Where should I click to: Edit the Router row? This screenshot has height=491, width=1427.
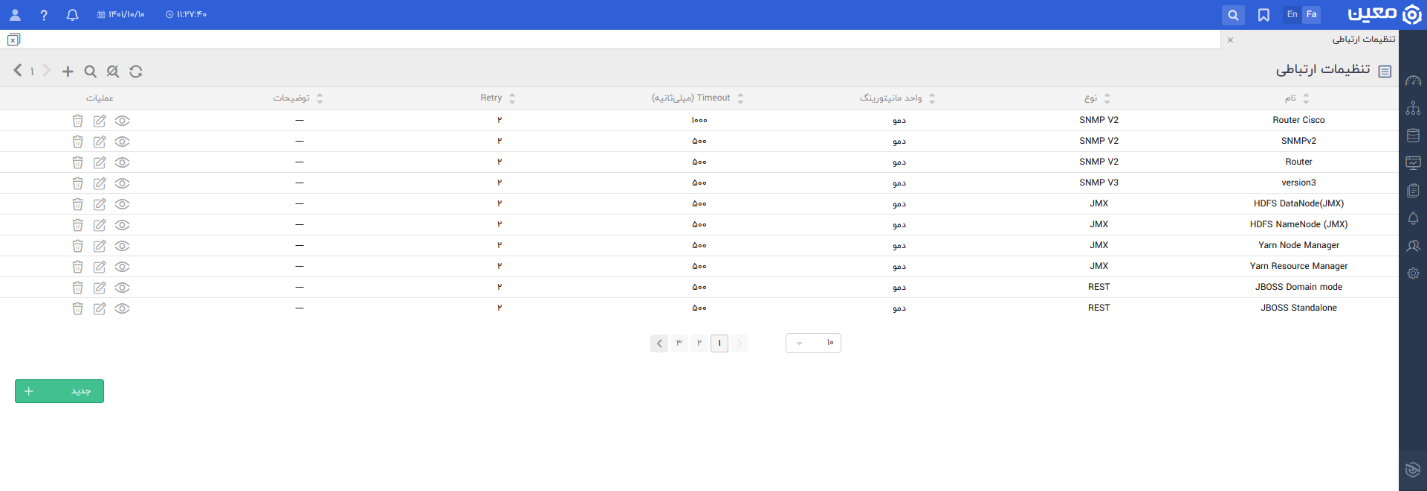tap(99, 162)
